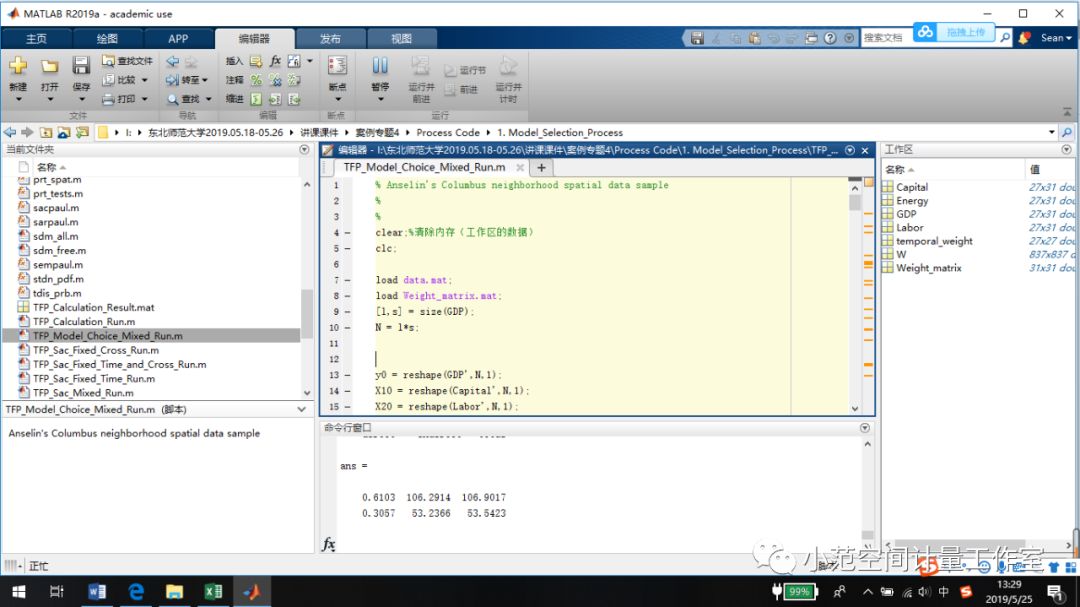Comment lines with the percent icon
The height and width of the screenshot is (607, 1080).
(256, 80)
